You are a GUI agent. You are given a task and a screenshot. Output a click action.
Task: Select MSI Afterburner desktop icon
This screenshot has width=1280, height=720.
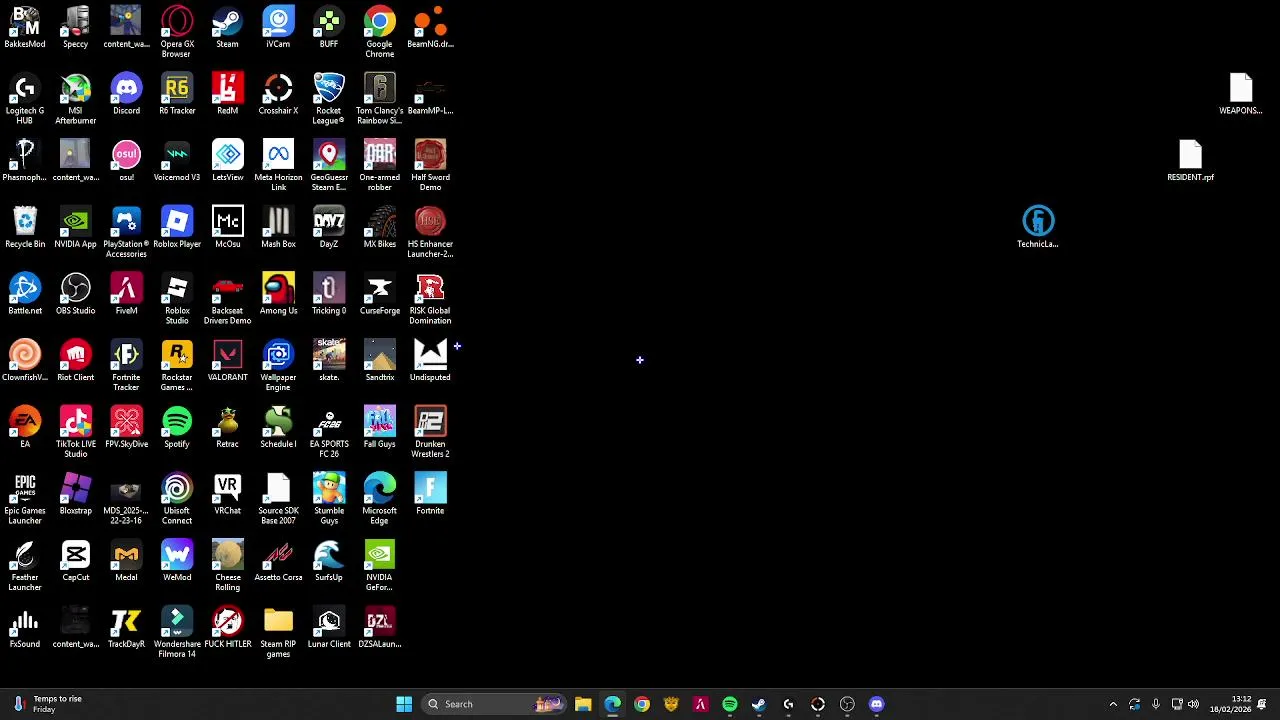(x=76, y=98)
